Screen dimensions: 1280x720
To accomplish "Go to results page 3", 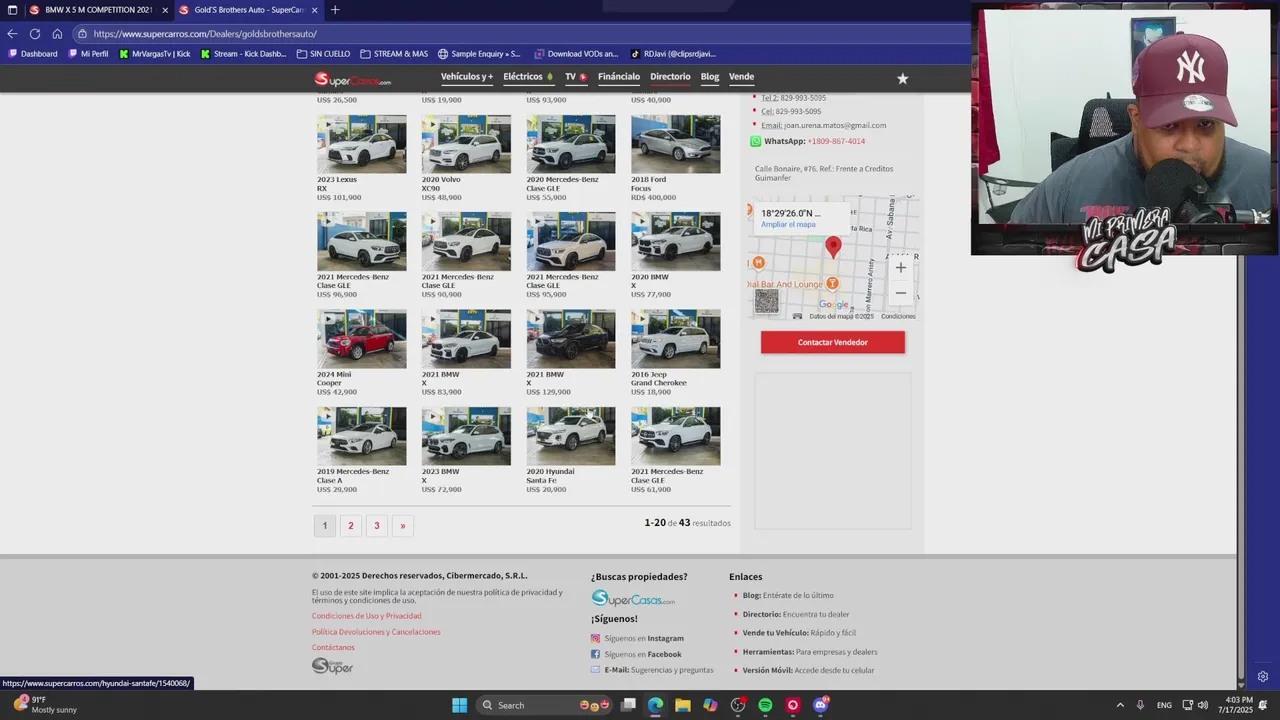I will [376, 525].
